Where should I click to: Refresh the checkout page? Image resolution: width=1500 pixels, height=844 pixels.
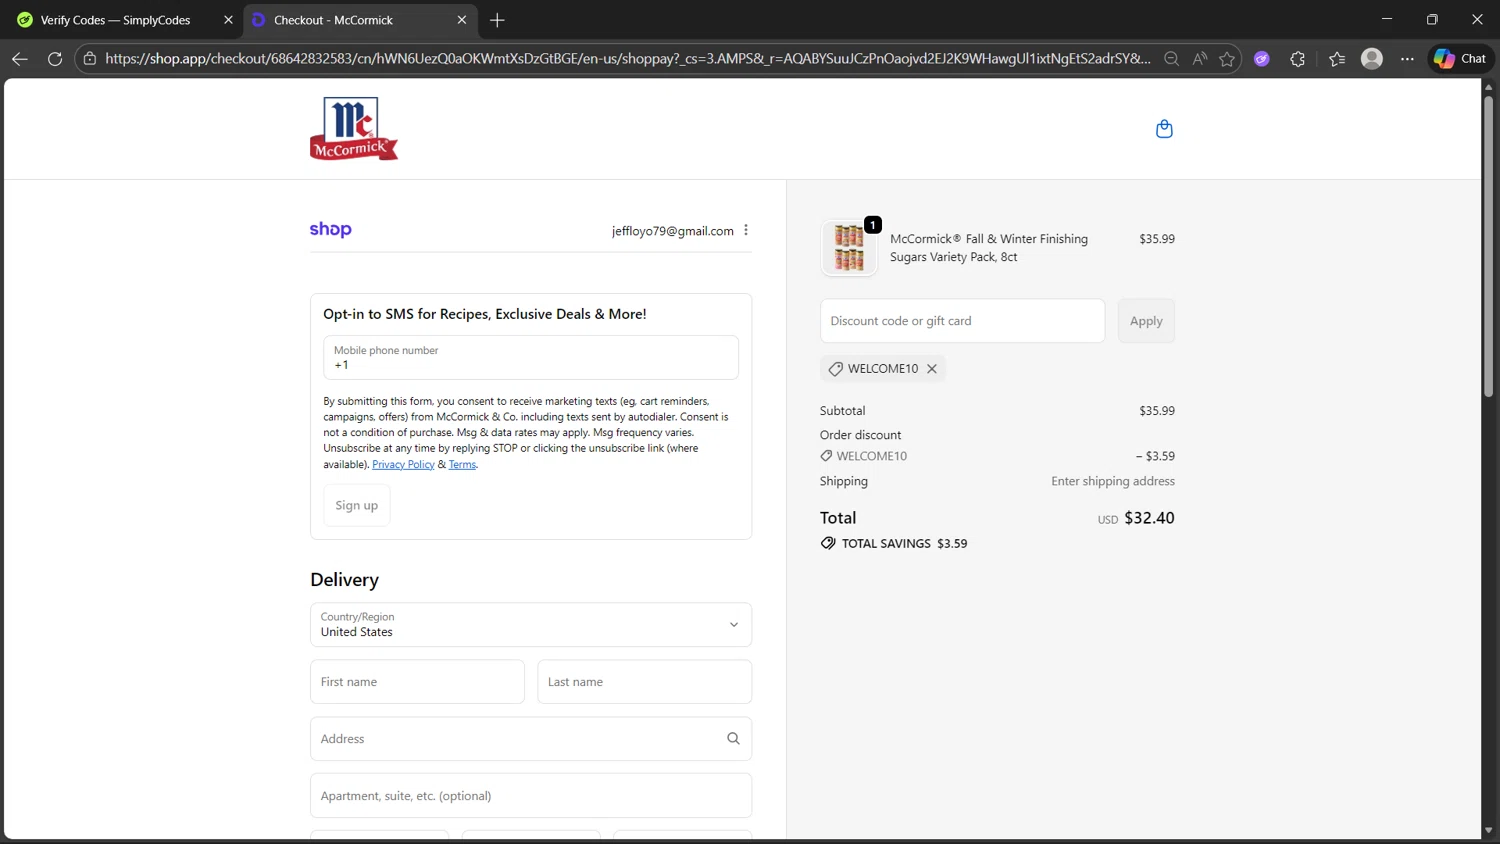coord(55,59)
